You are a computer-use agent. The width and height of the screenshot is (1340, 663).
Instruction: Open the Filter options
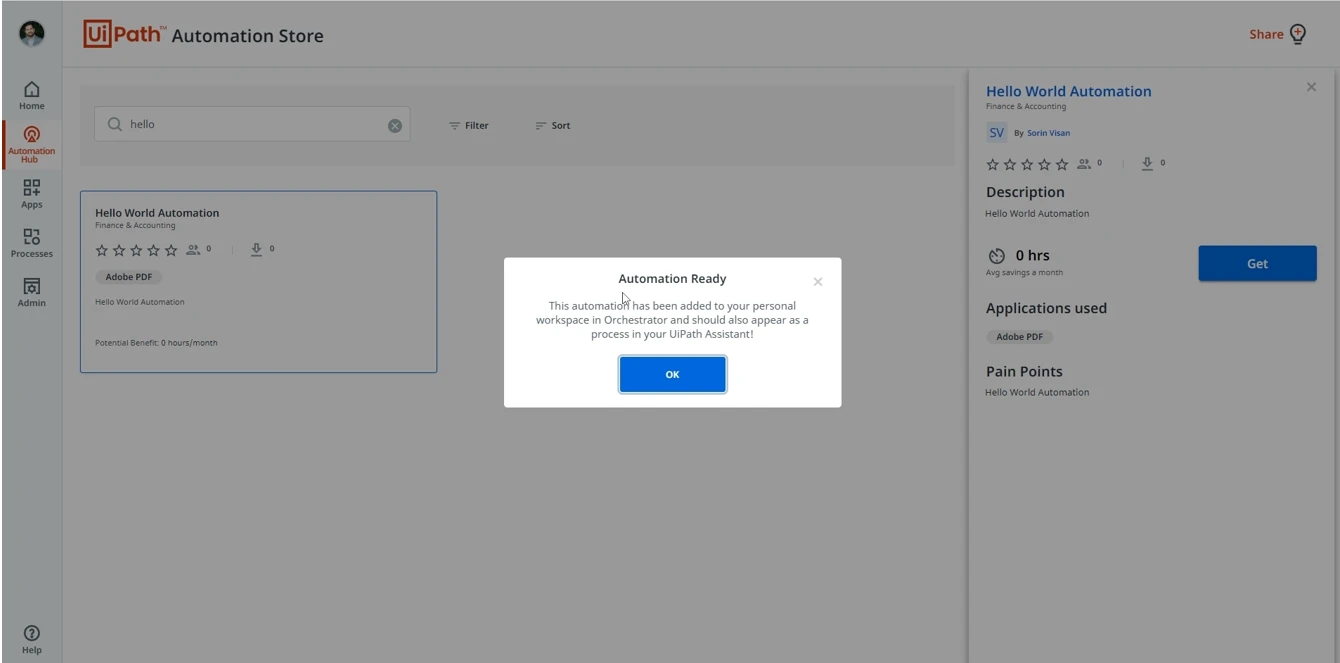point(469,125)
